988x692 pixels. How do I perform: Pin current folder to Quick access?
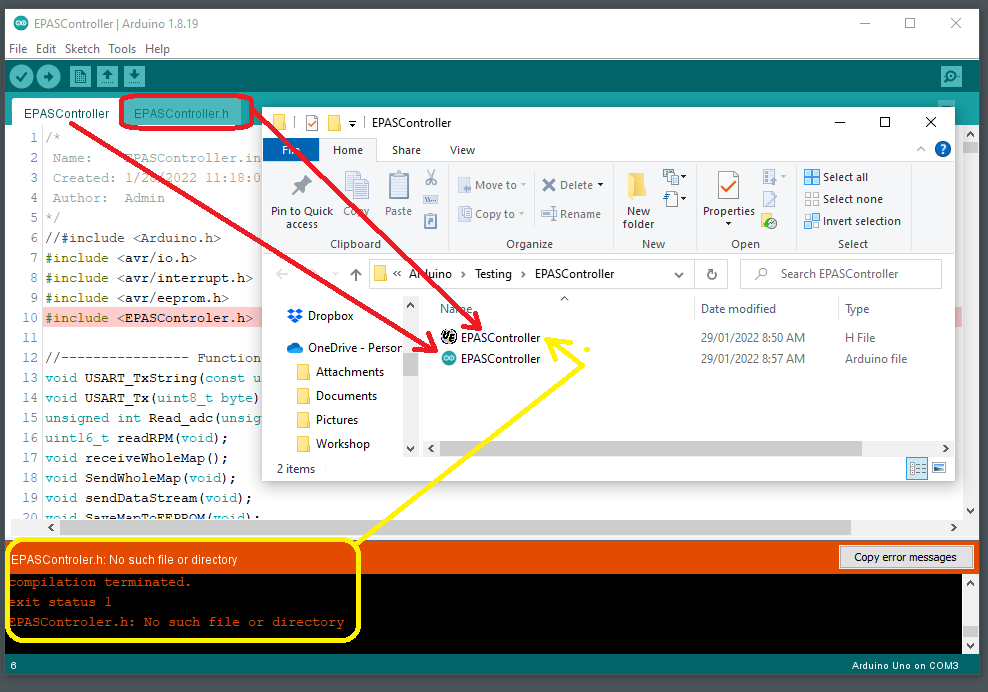tap(301, 200)
